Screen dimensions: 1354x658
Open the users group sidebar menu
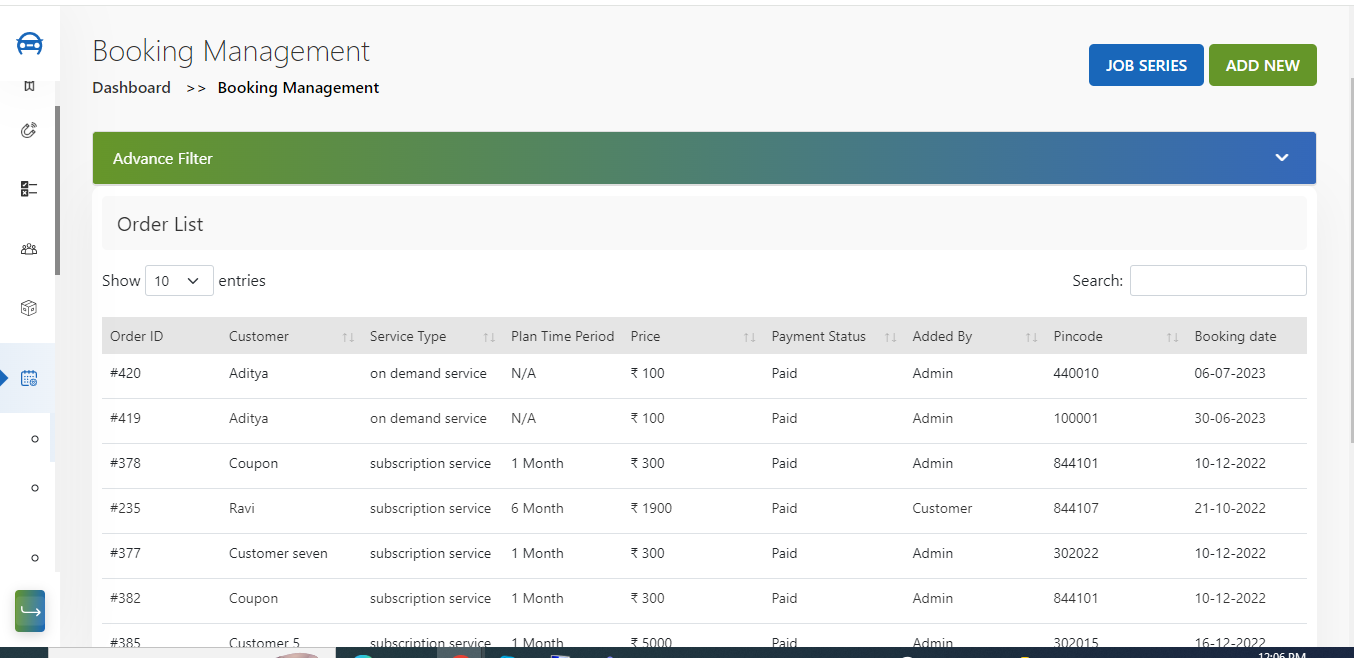coord(29,249)
